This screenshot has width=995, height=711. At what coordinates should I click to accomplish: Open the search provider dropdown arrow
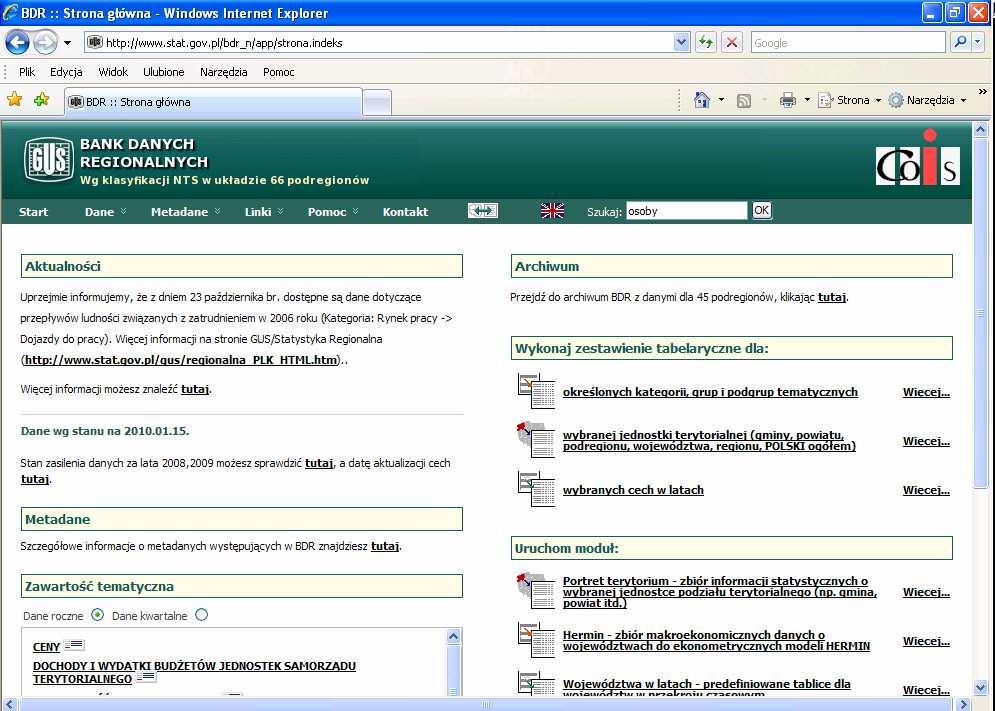pos(978,43)
